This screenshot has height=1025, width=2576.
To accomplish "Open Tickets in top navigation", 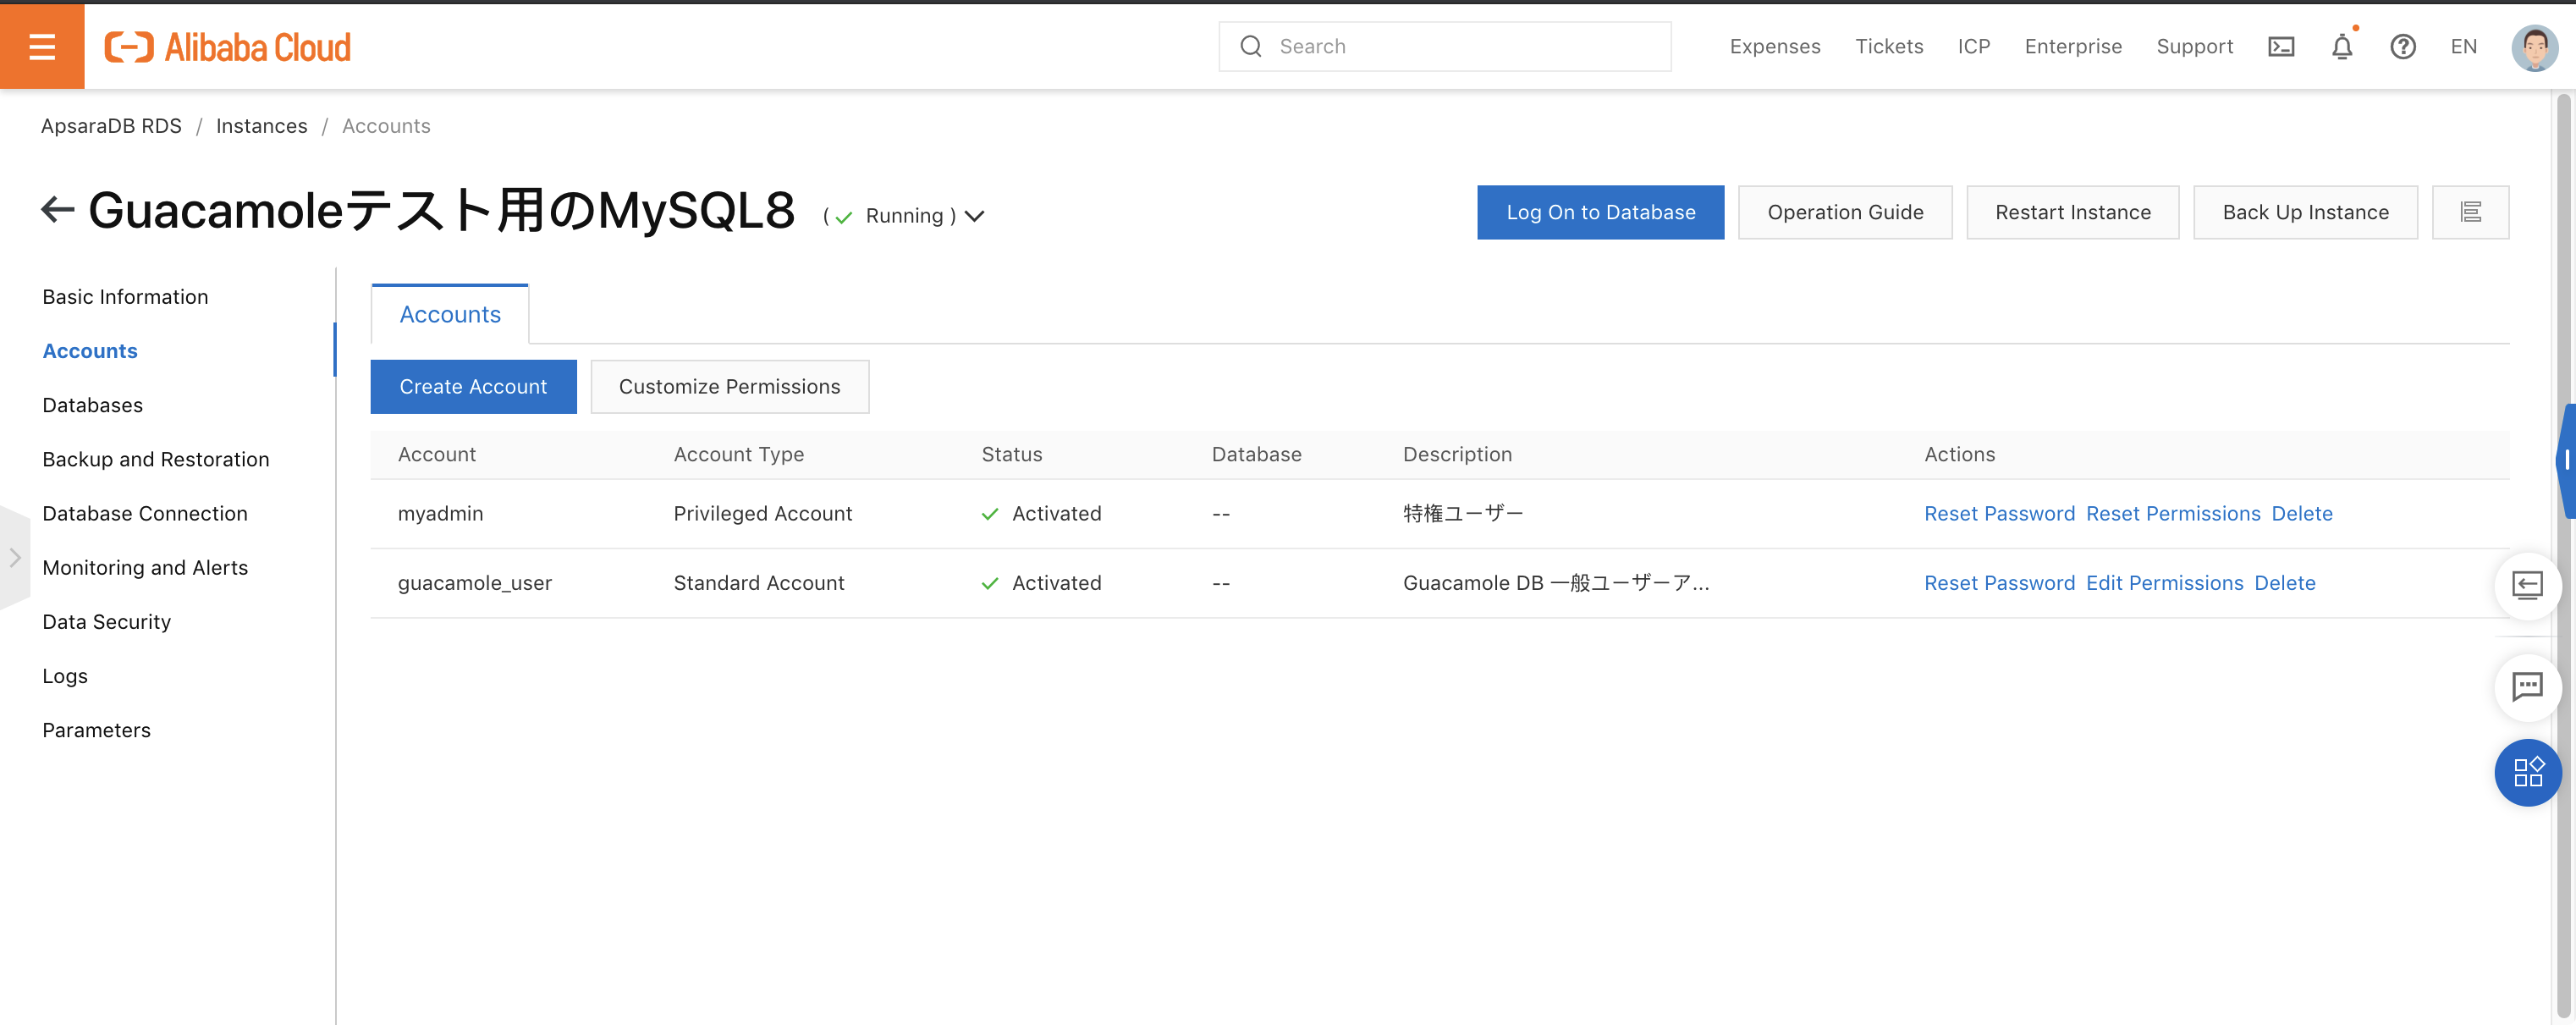I will tap(1889, 47).
